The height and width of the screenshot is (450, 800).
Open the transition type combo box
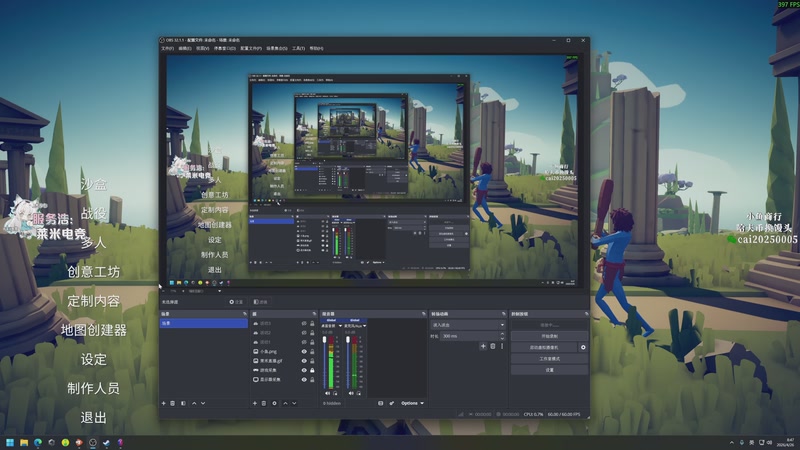coord(468,325)
